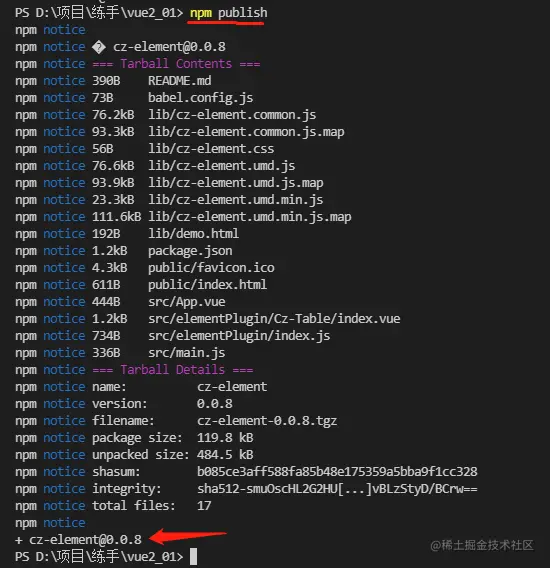Select the 'lib/cz-element.css' file path
This screenshot has width=550, height=568.
click(211, 149)
